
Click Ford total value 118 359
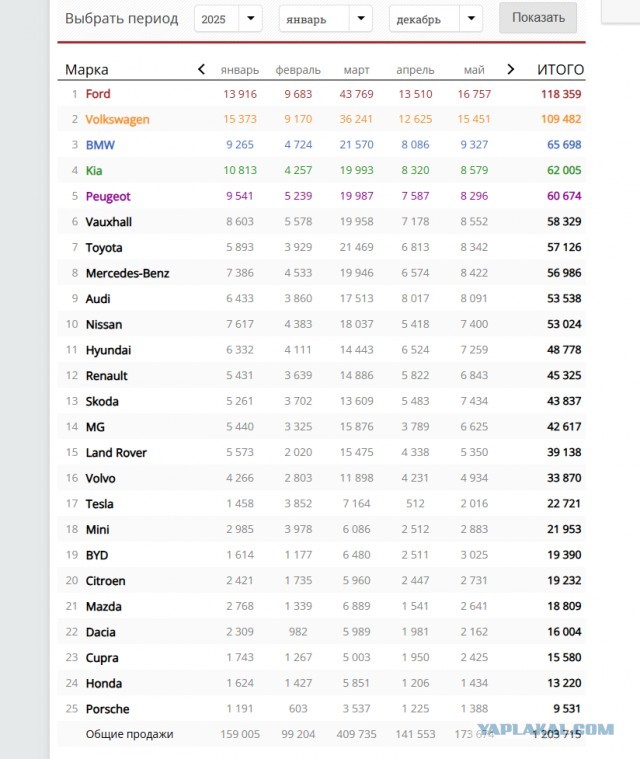click(561, 94)
